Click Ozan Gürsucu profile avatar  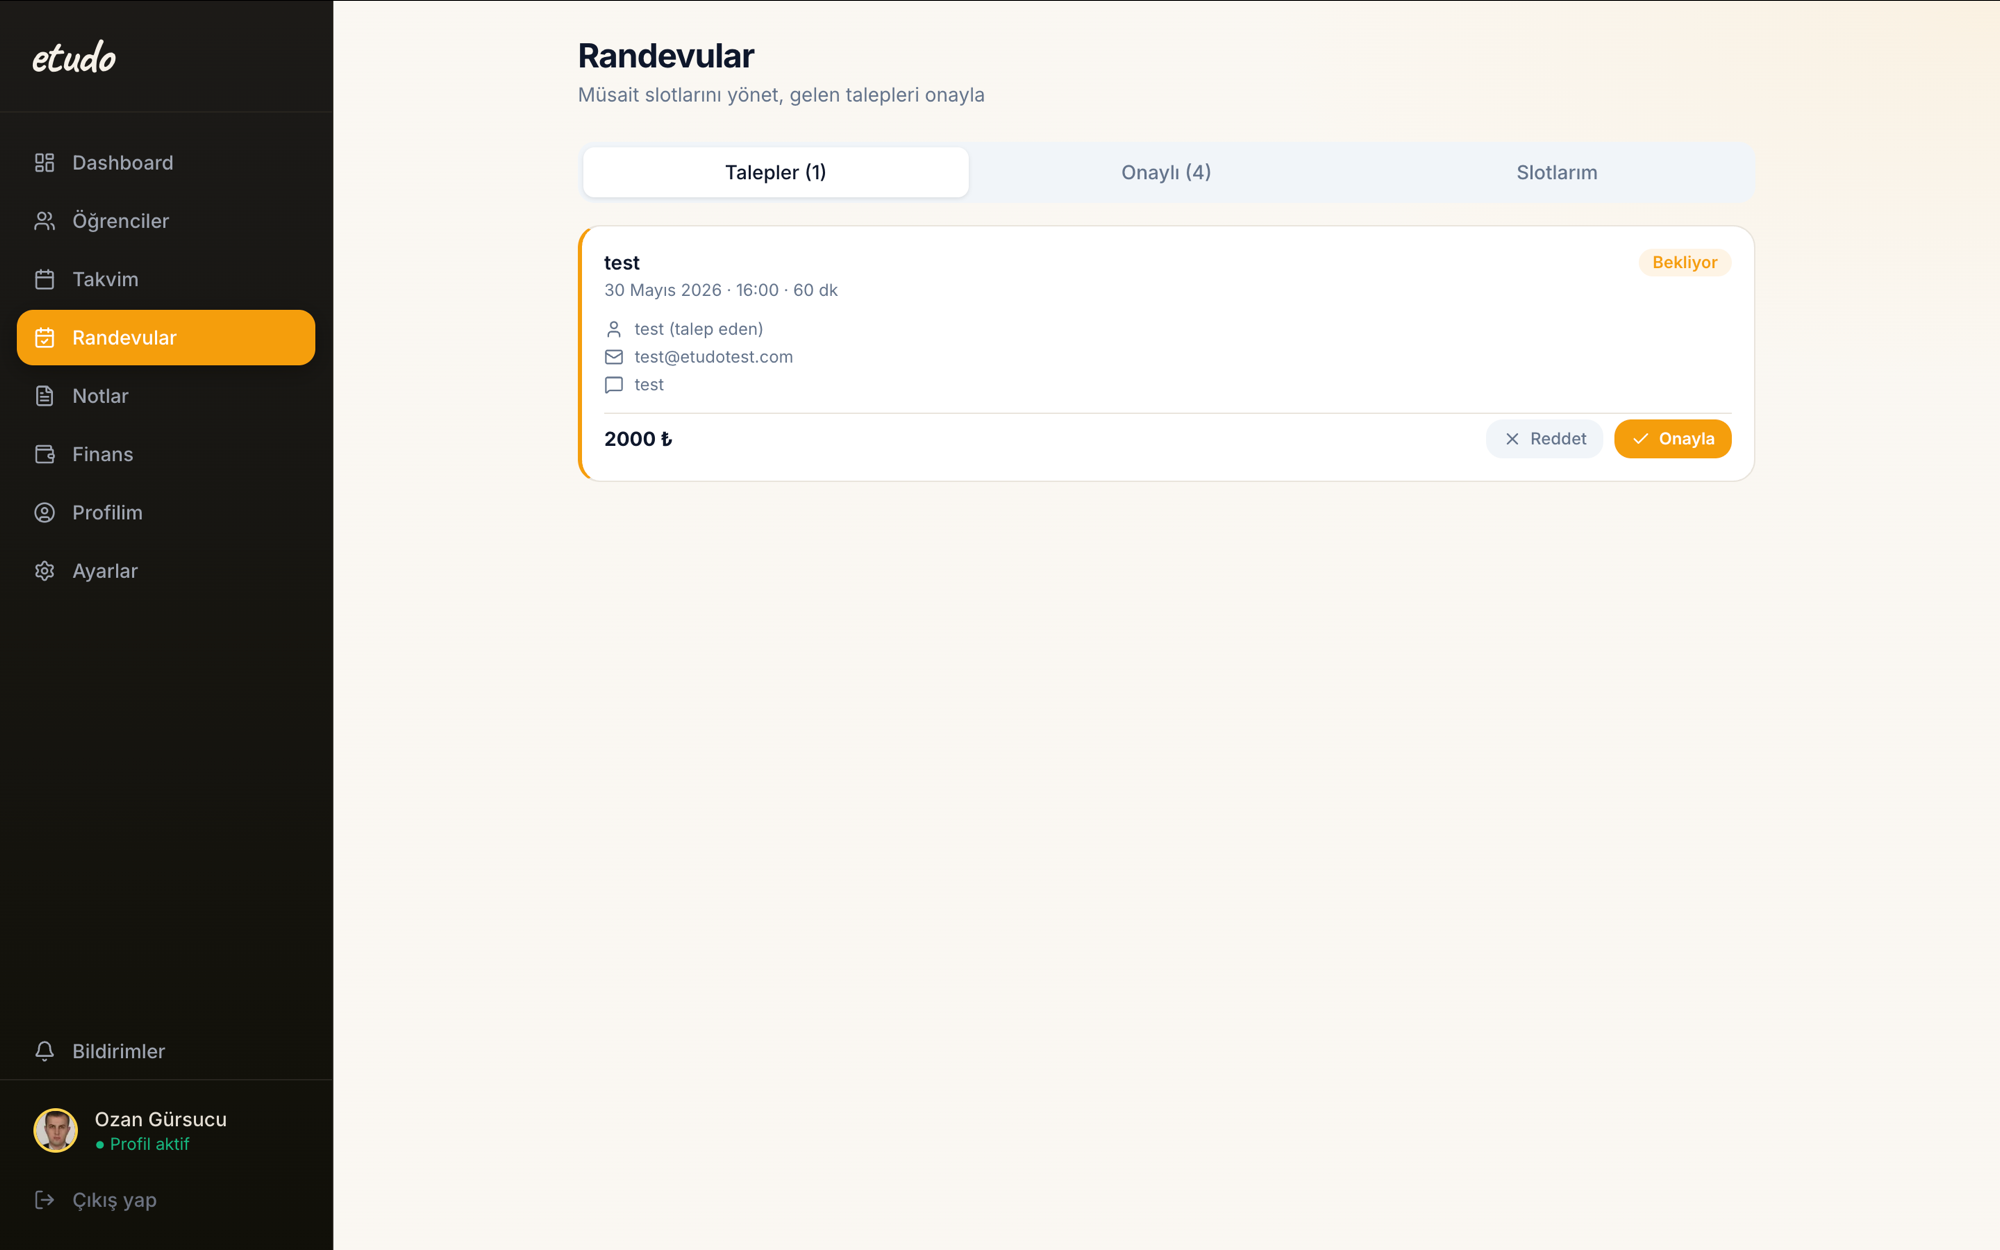pyautogui.click(x=56, y=1131)
